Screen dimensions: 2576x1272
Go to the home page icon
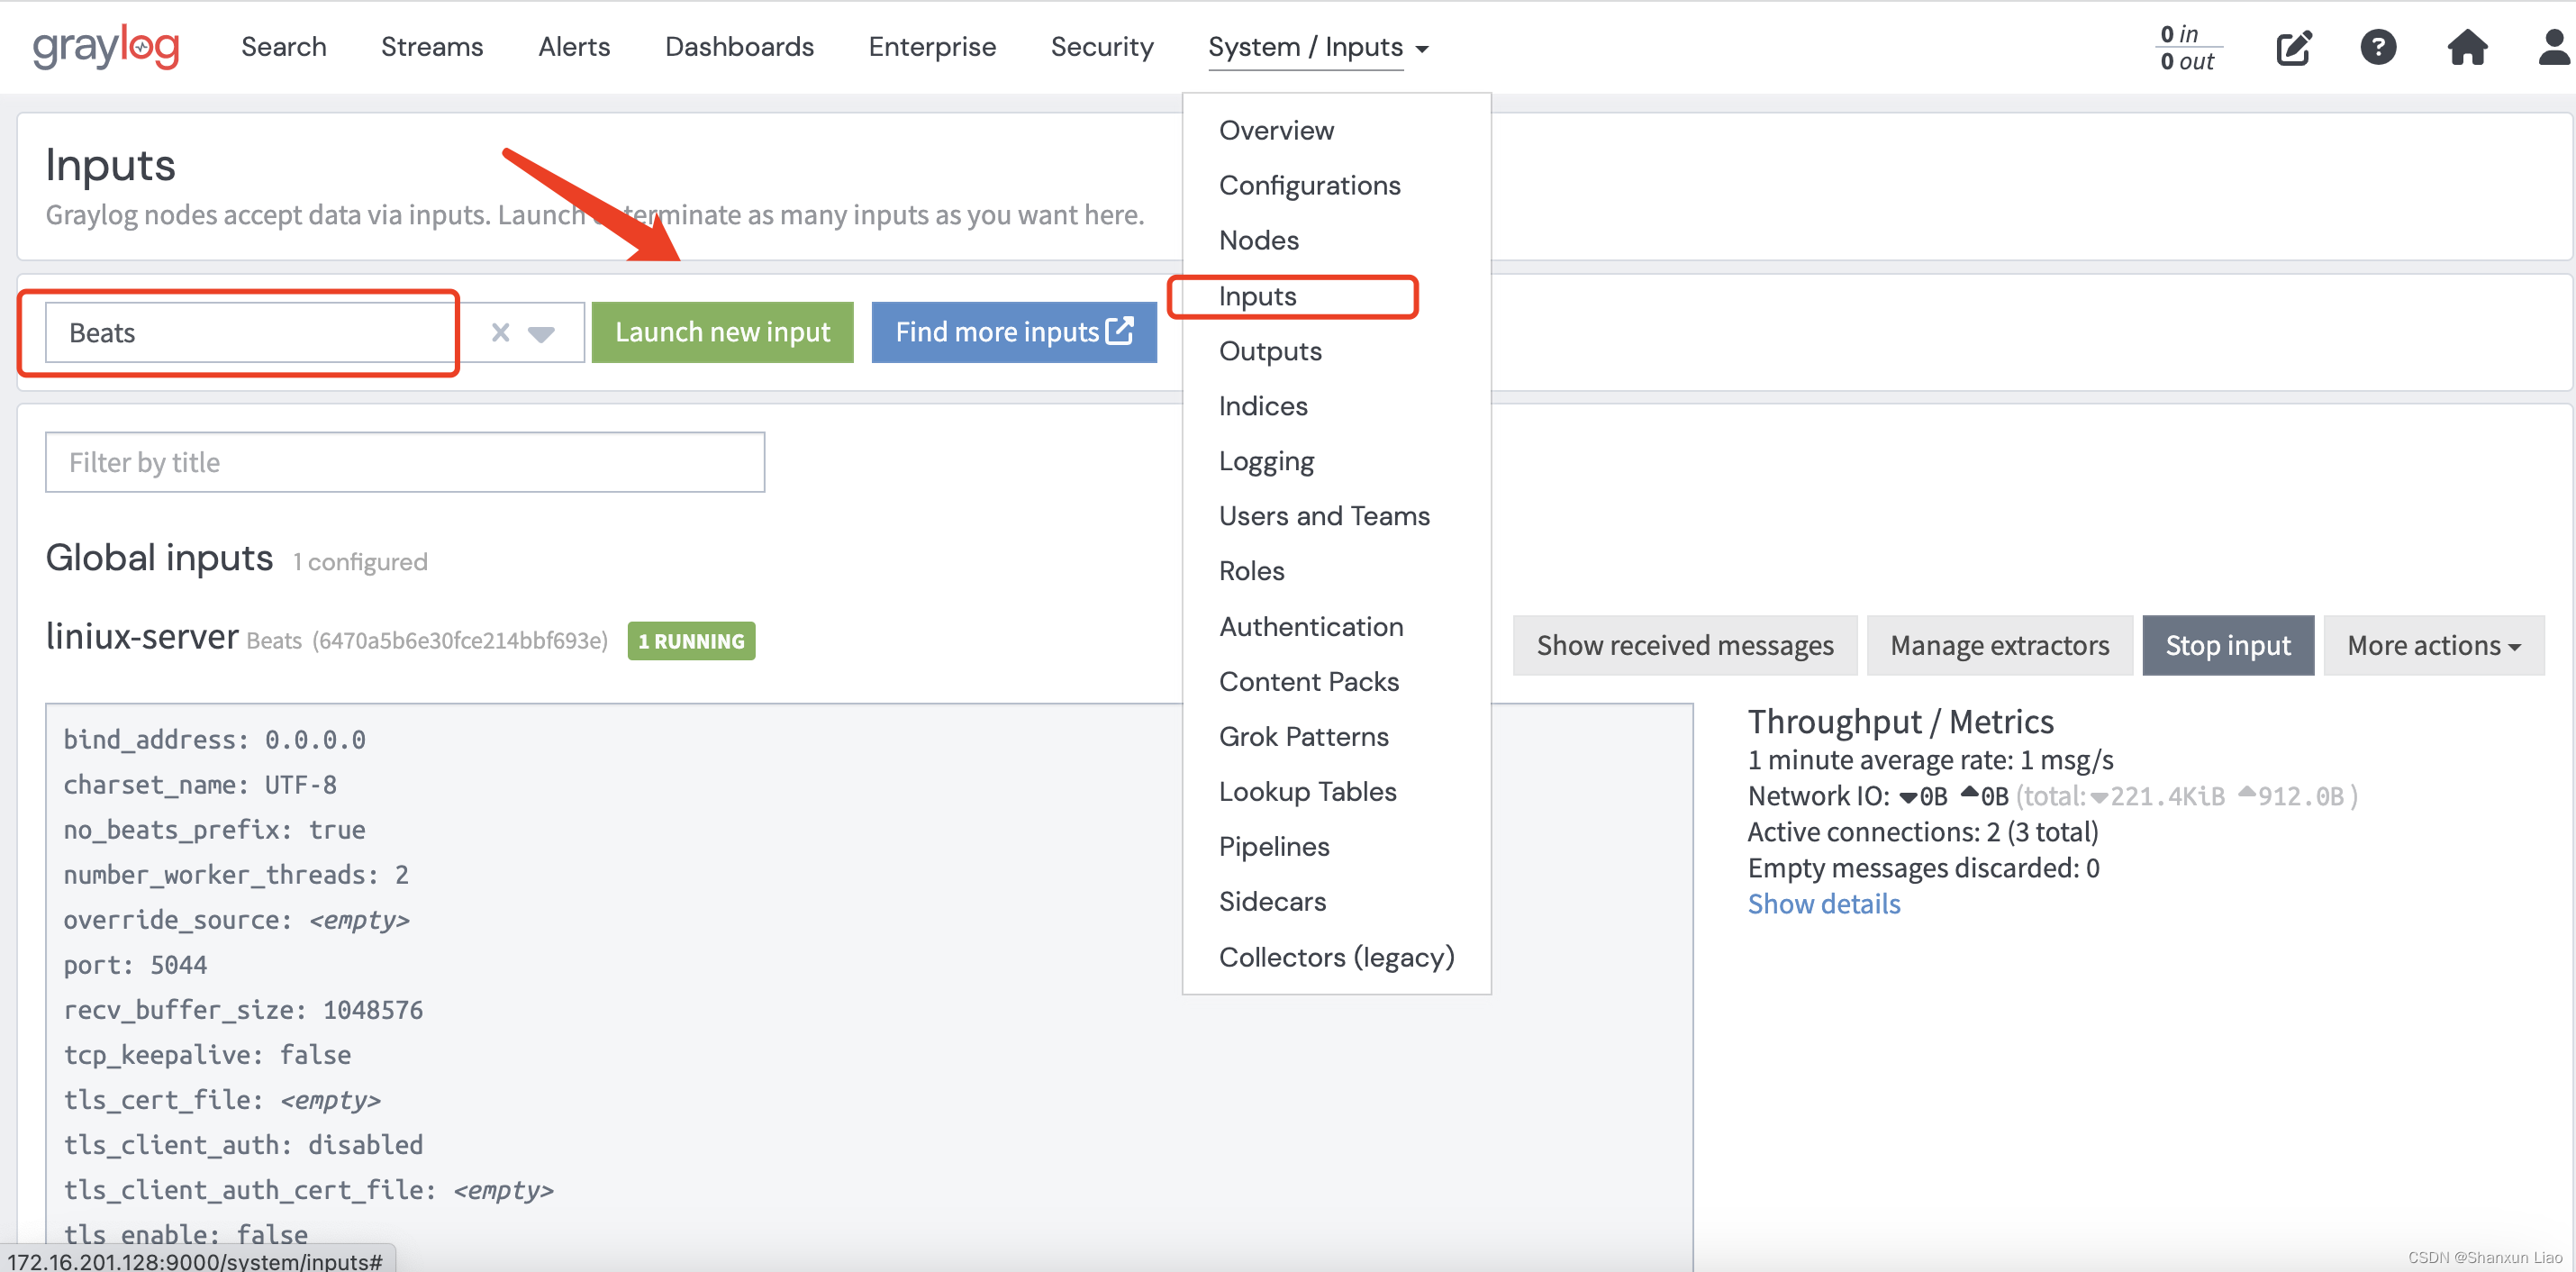point(2466,47)
